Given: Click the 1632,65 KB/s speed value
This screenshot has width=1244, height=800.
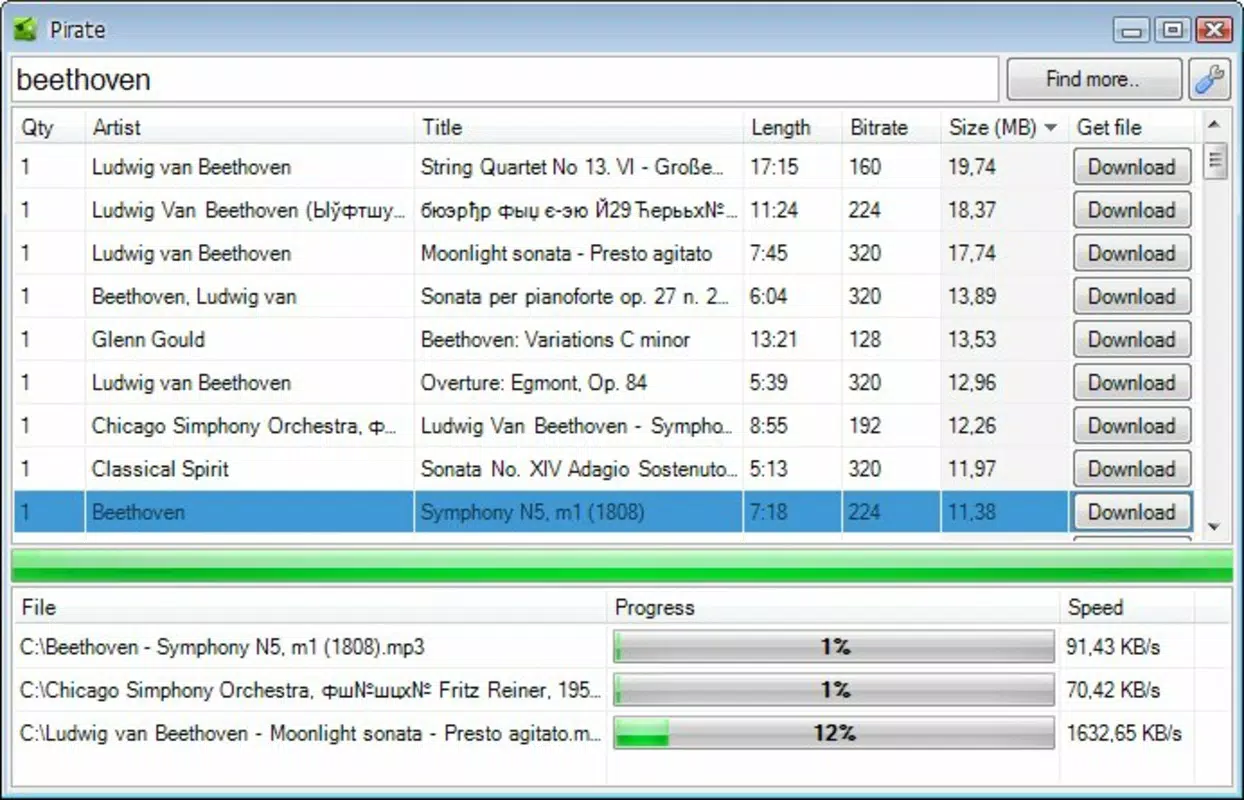Looking at the screenshot, I should point(1124,733).
